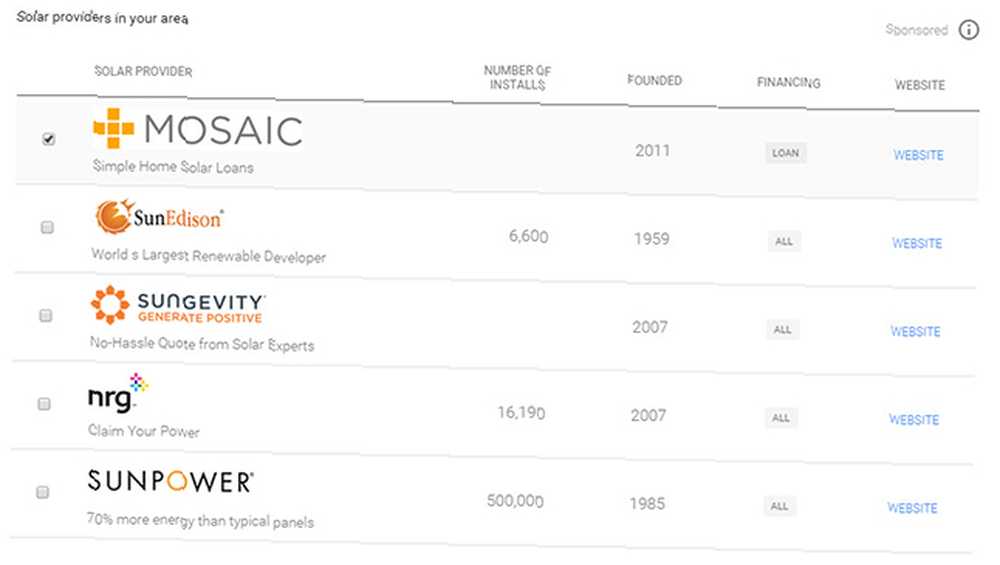Check the SunEdison provider checkbox
The width and height of the screenshot is (1000, 565).
tap(47, 227)
